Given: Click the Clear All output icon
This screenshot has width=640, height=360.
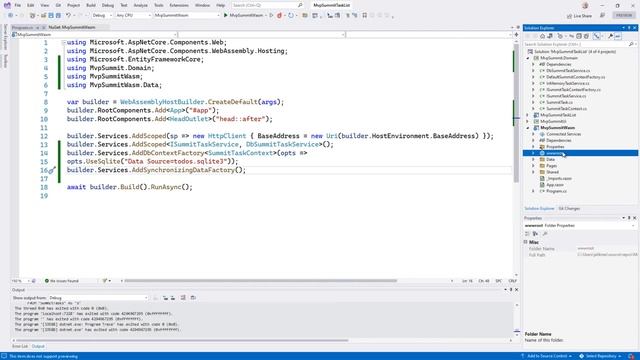Looking at the screenshot, I should [183, 298].
